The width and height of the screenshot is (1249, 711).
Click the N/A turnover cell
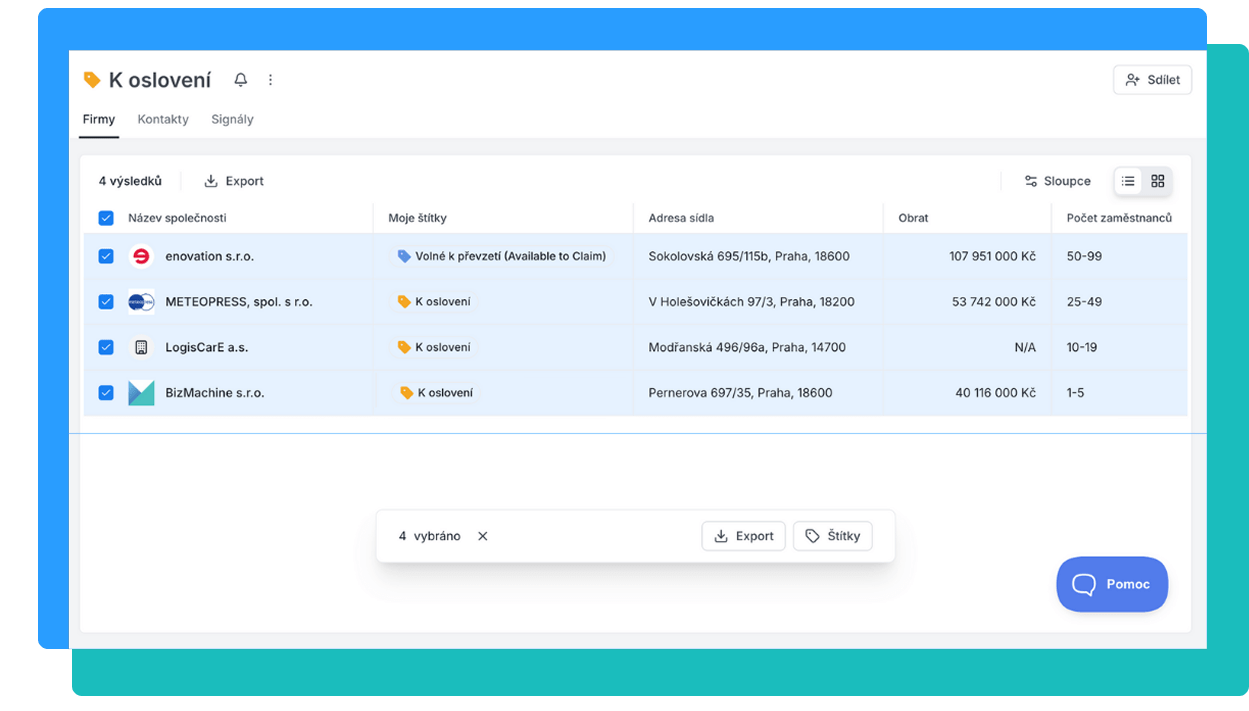(x=1025, y=347)
